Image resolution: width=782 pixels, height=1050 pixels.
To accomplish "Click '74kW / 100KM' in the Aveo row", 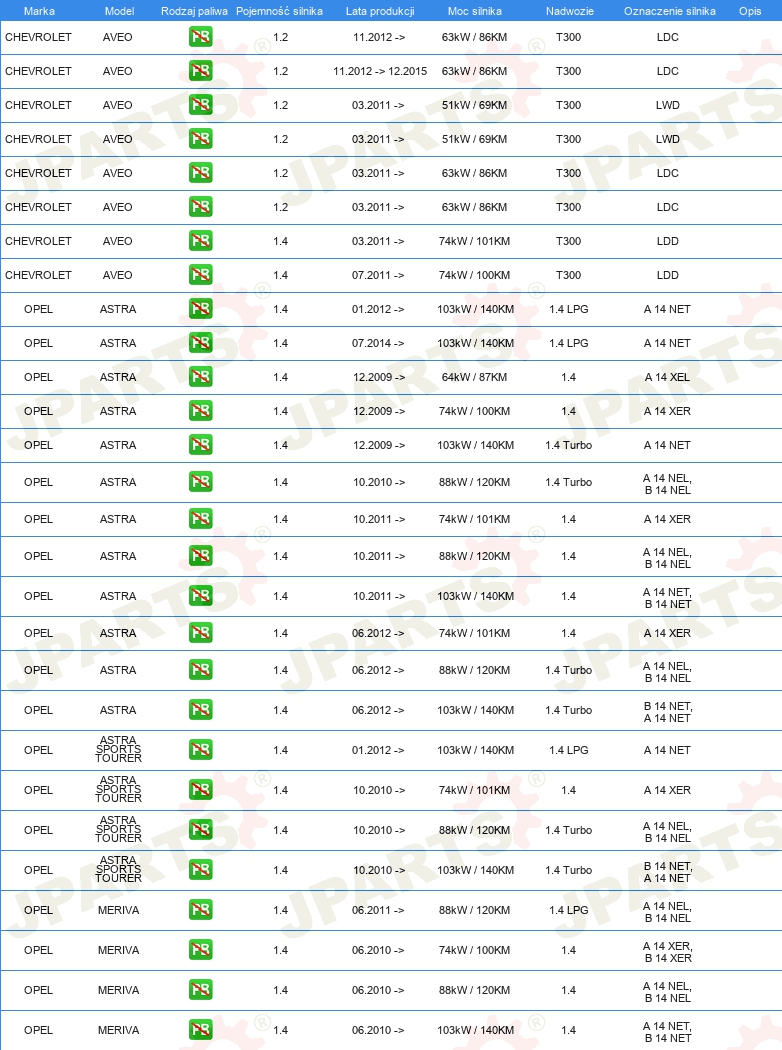I will pyautogui.click(x=474, y=275).
